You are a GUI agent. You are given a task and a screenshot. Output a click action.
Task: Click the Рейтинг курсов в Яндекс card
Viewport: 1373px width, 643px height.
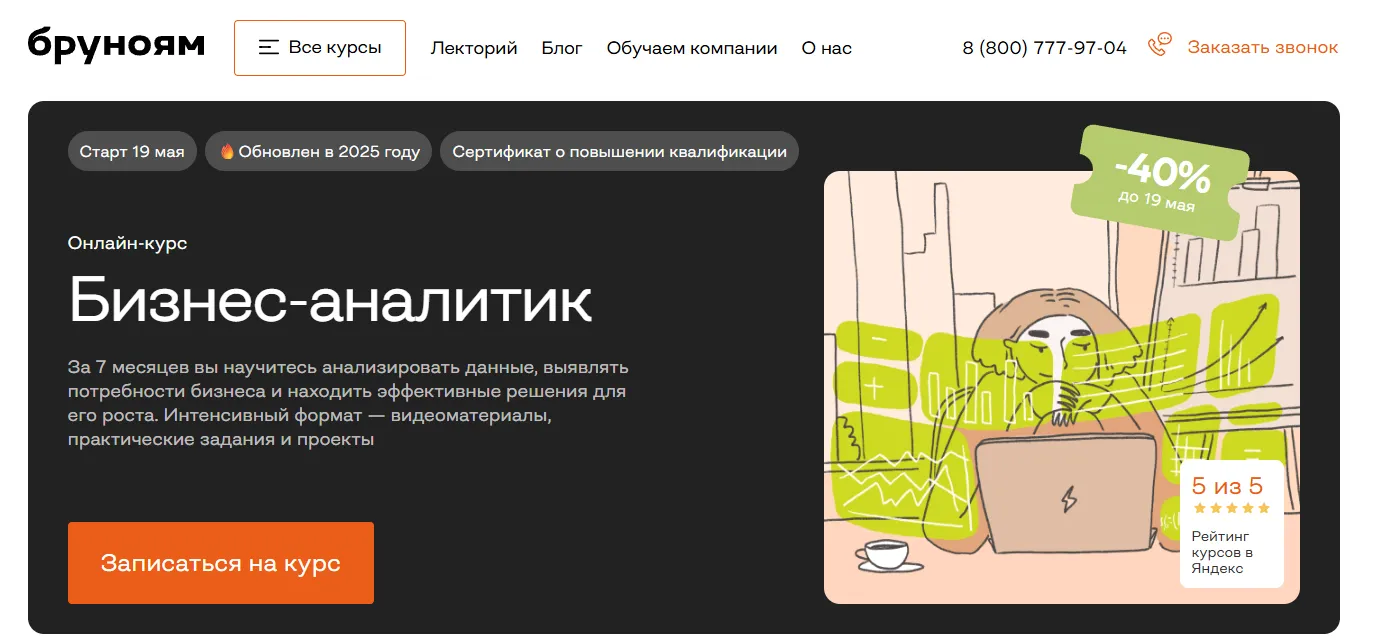pos(1232,524)
